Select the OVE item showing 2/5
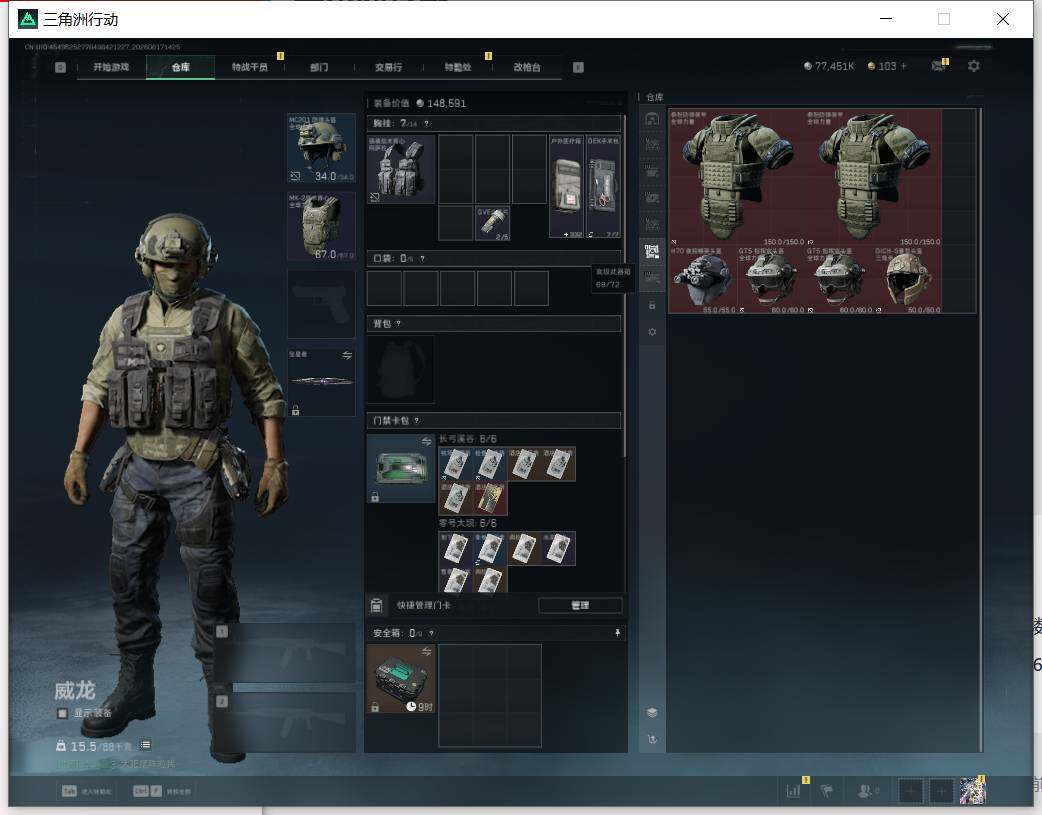Image resolution: width=1042 pixels, height=815 pixels. [492, 223]
